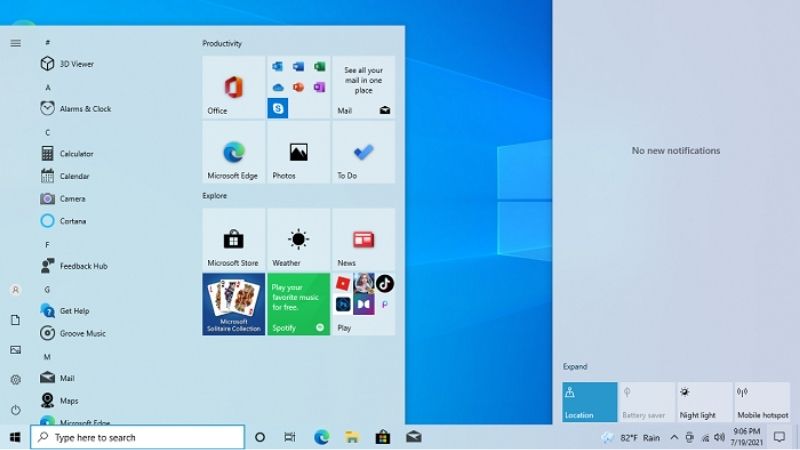This screenshot has height=450, width=800.
Task: Open Settings gear in Start sidebar
Action: (15, 380)
